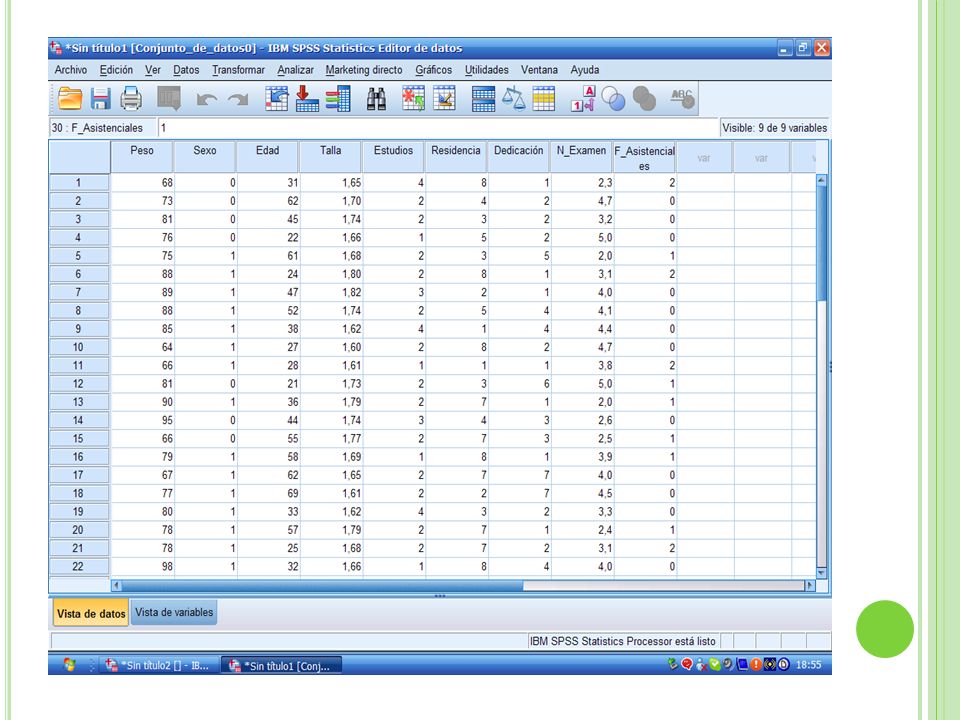This screenshot has height=720, width=960.
Task: Select the F_Asistenciales column header
Action: (644, 157)
